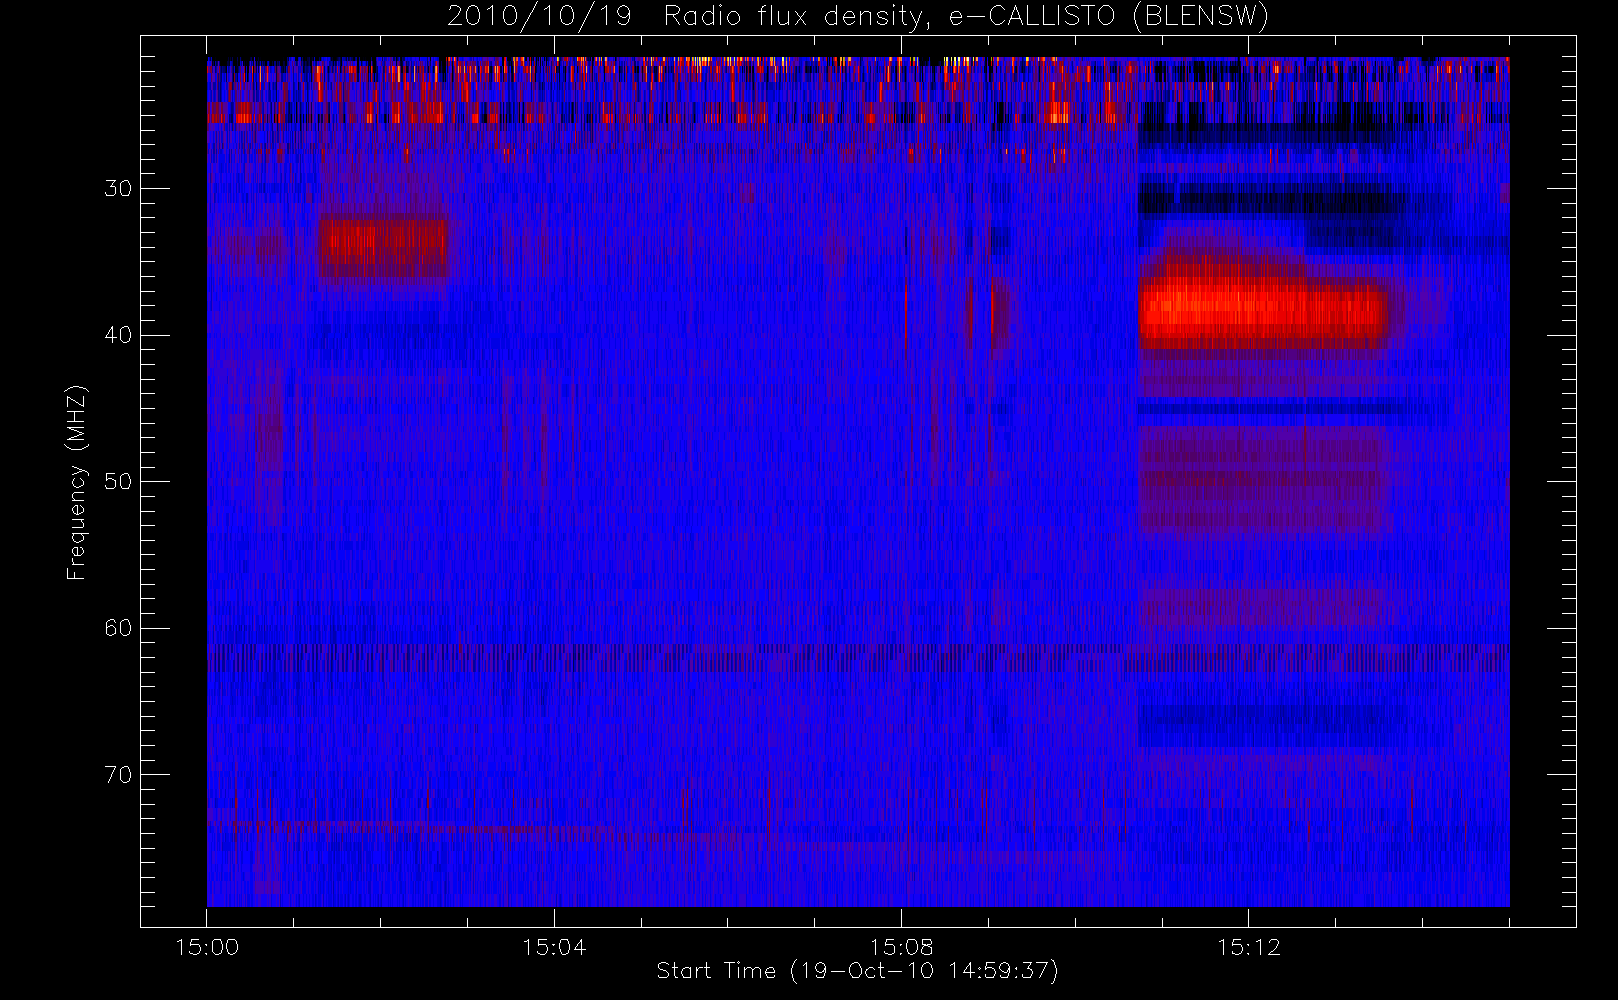The image size is (1618, 1000).
Task: Click the 30 frequency tick label
Action: 118,188
